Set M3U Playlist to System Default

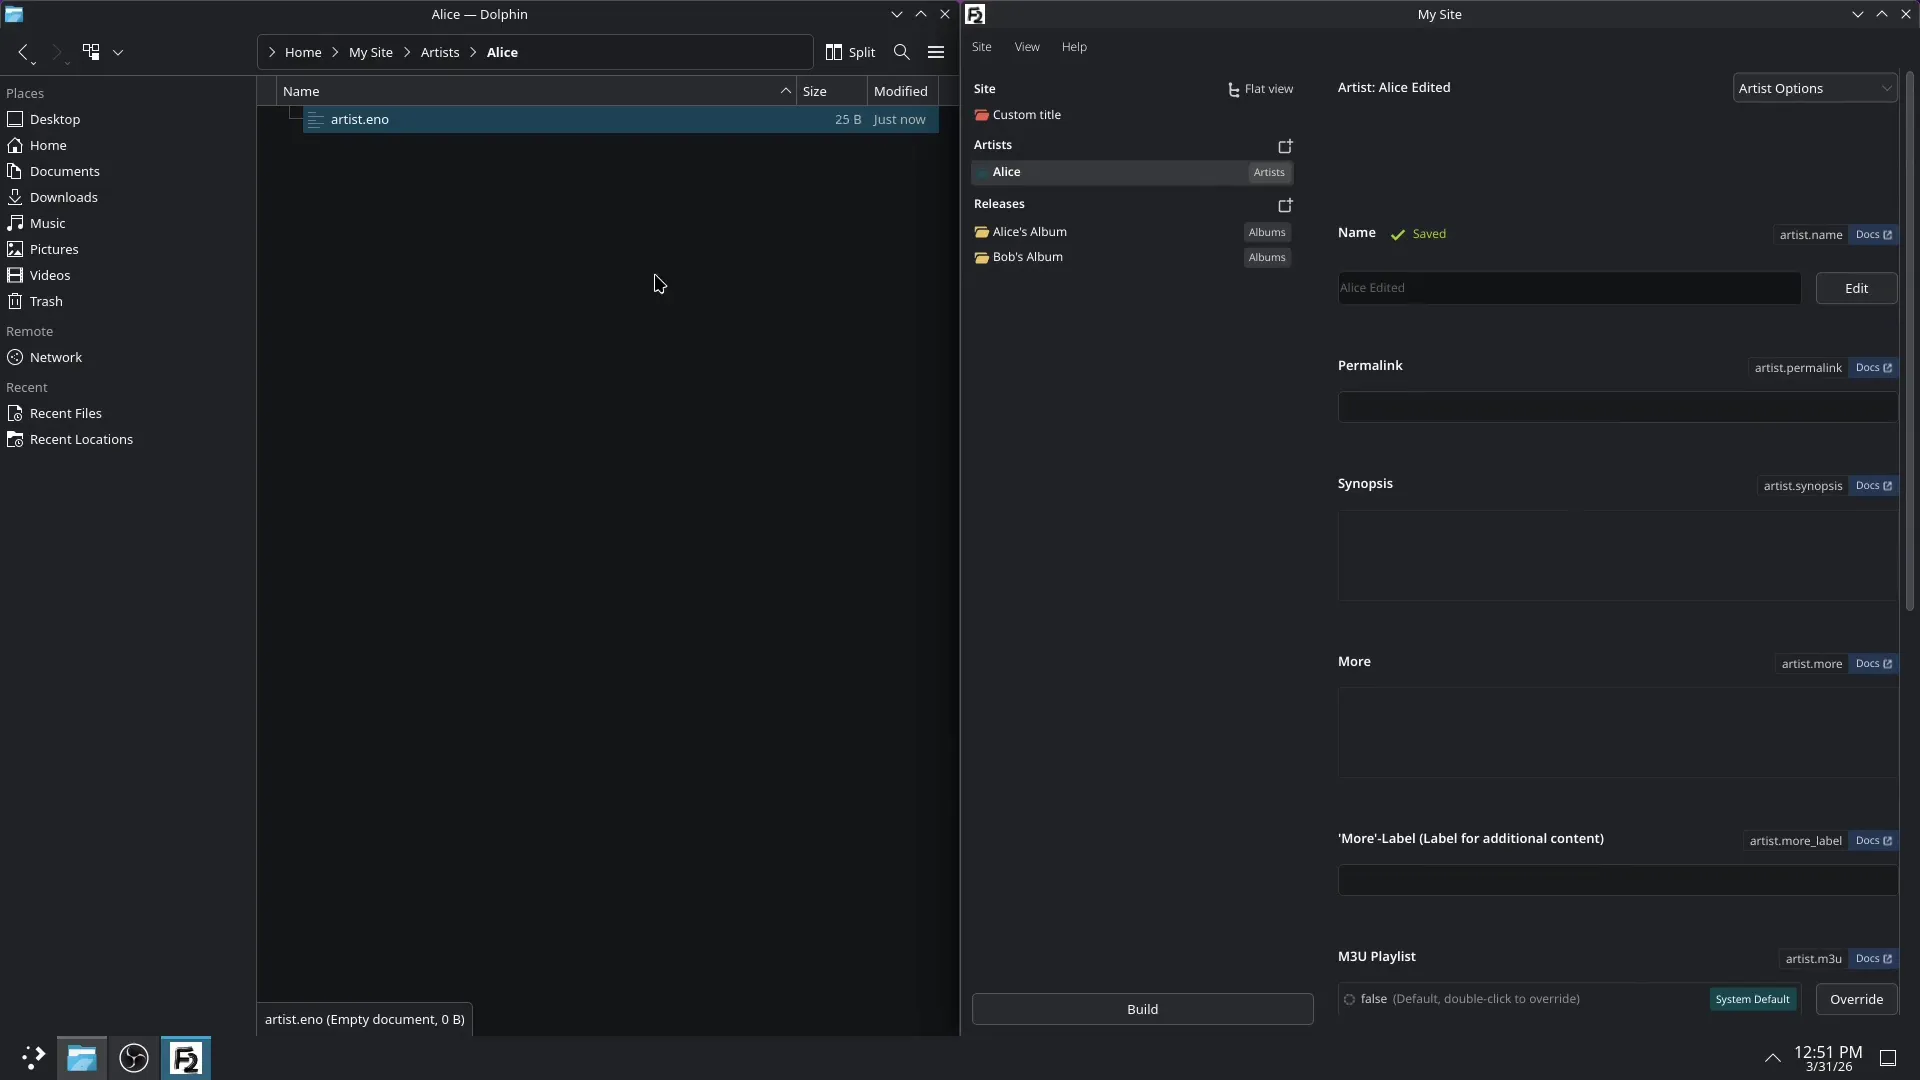pos(1753,999)
